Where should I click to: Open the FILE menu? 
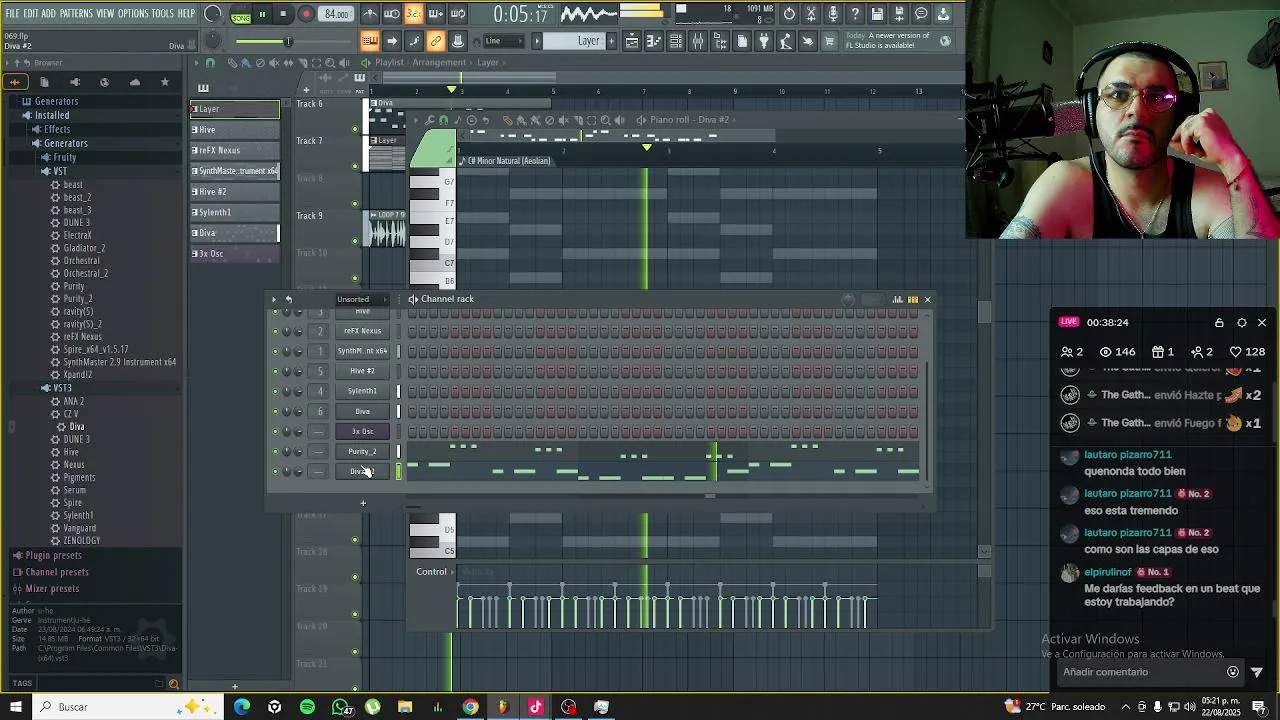click(x=12, y=14)
